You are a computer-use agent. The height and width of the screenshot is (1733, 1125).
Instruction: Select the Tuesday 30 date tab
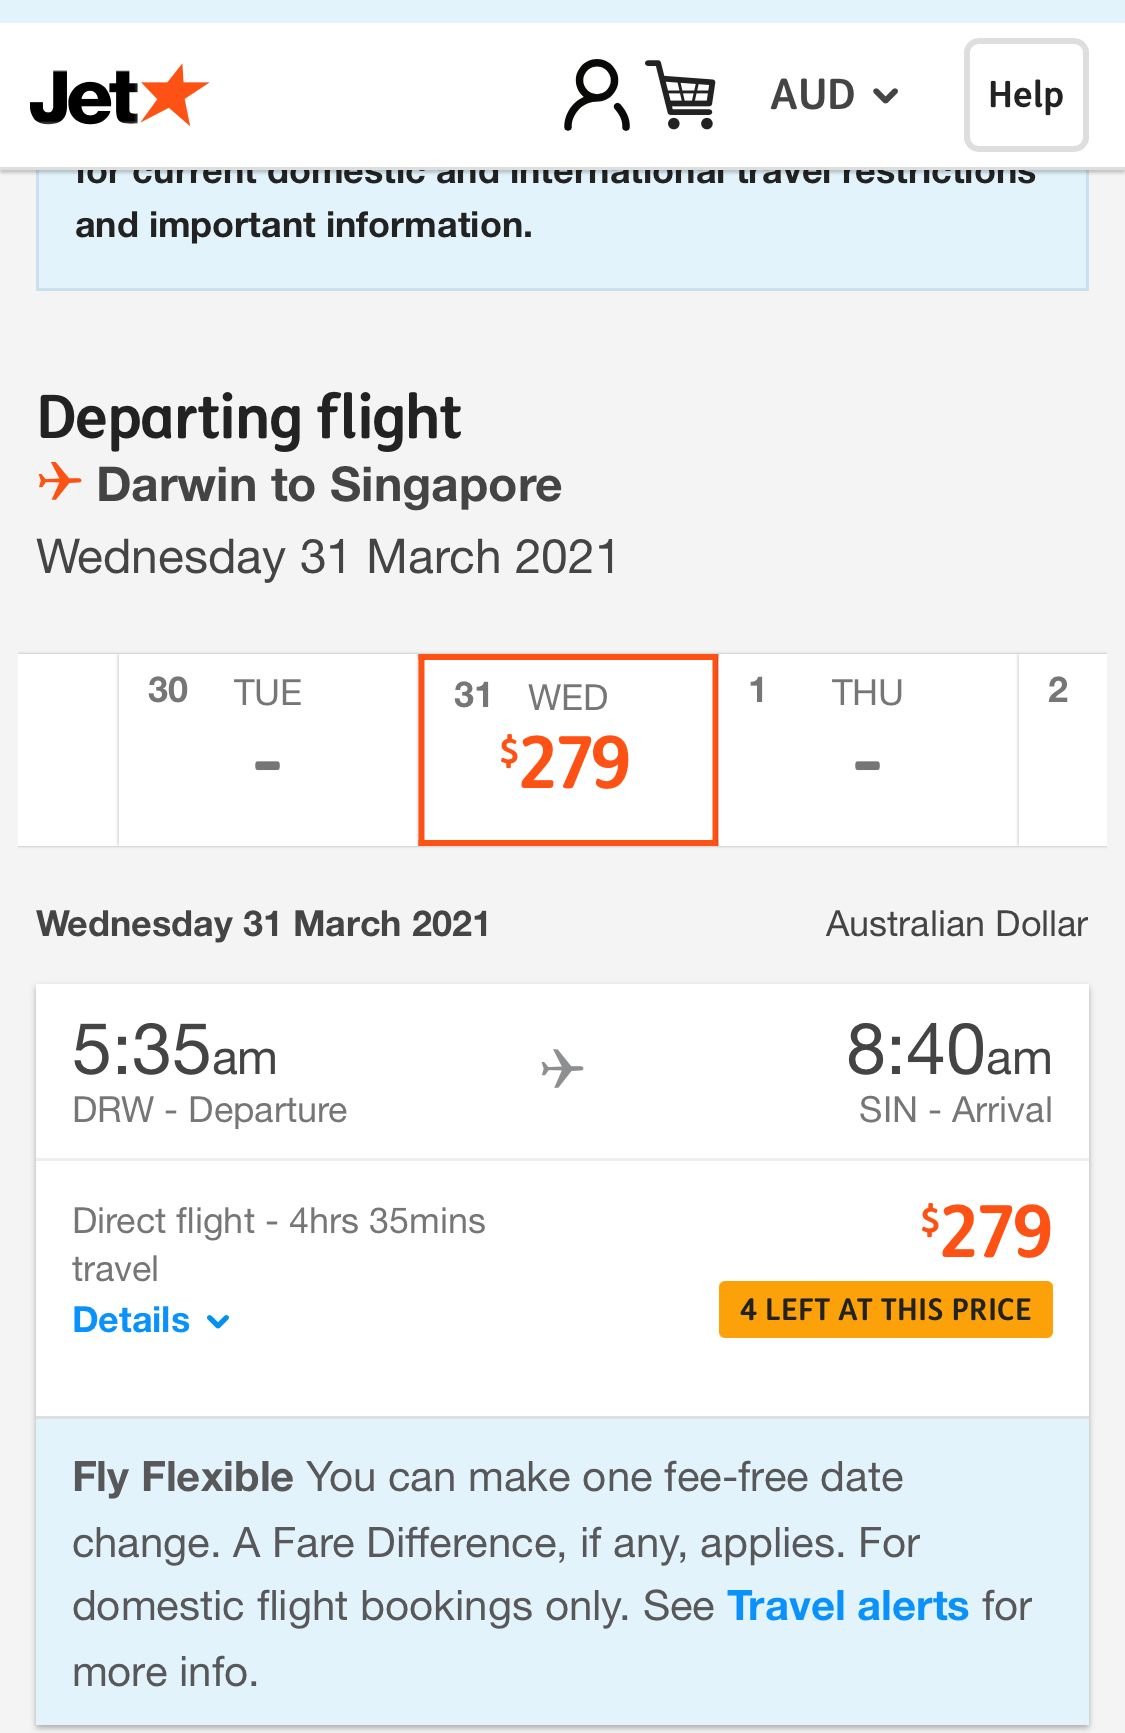[x=268, y=750]
